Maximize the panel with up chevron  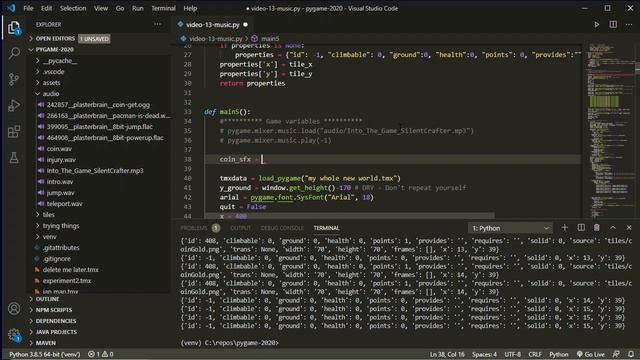[613, 227]
